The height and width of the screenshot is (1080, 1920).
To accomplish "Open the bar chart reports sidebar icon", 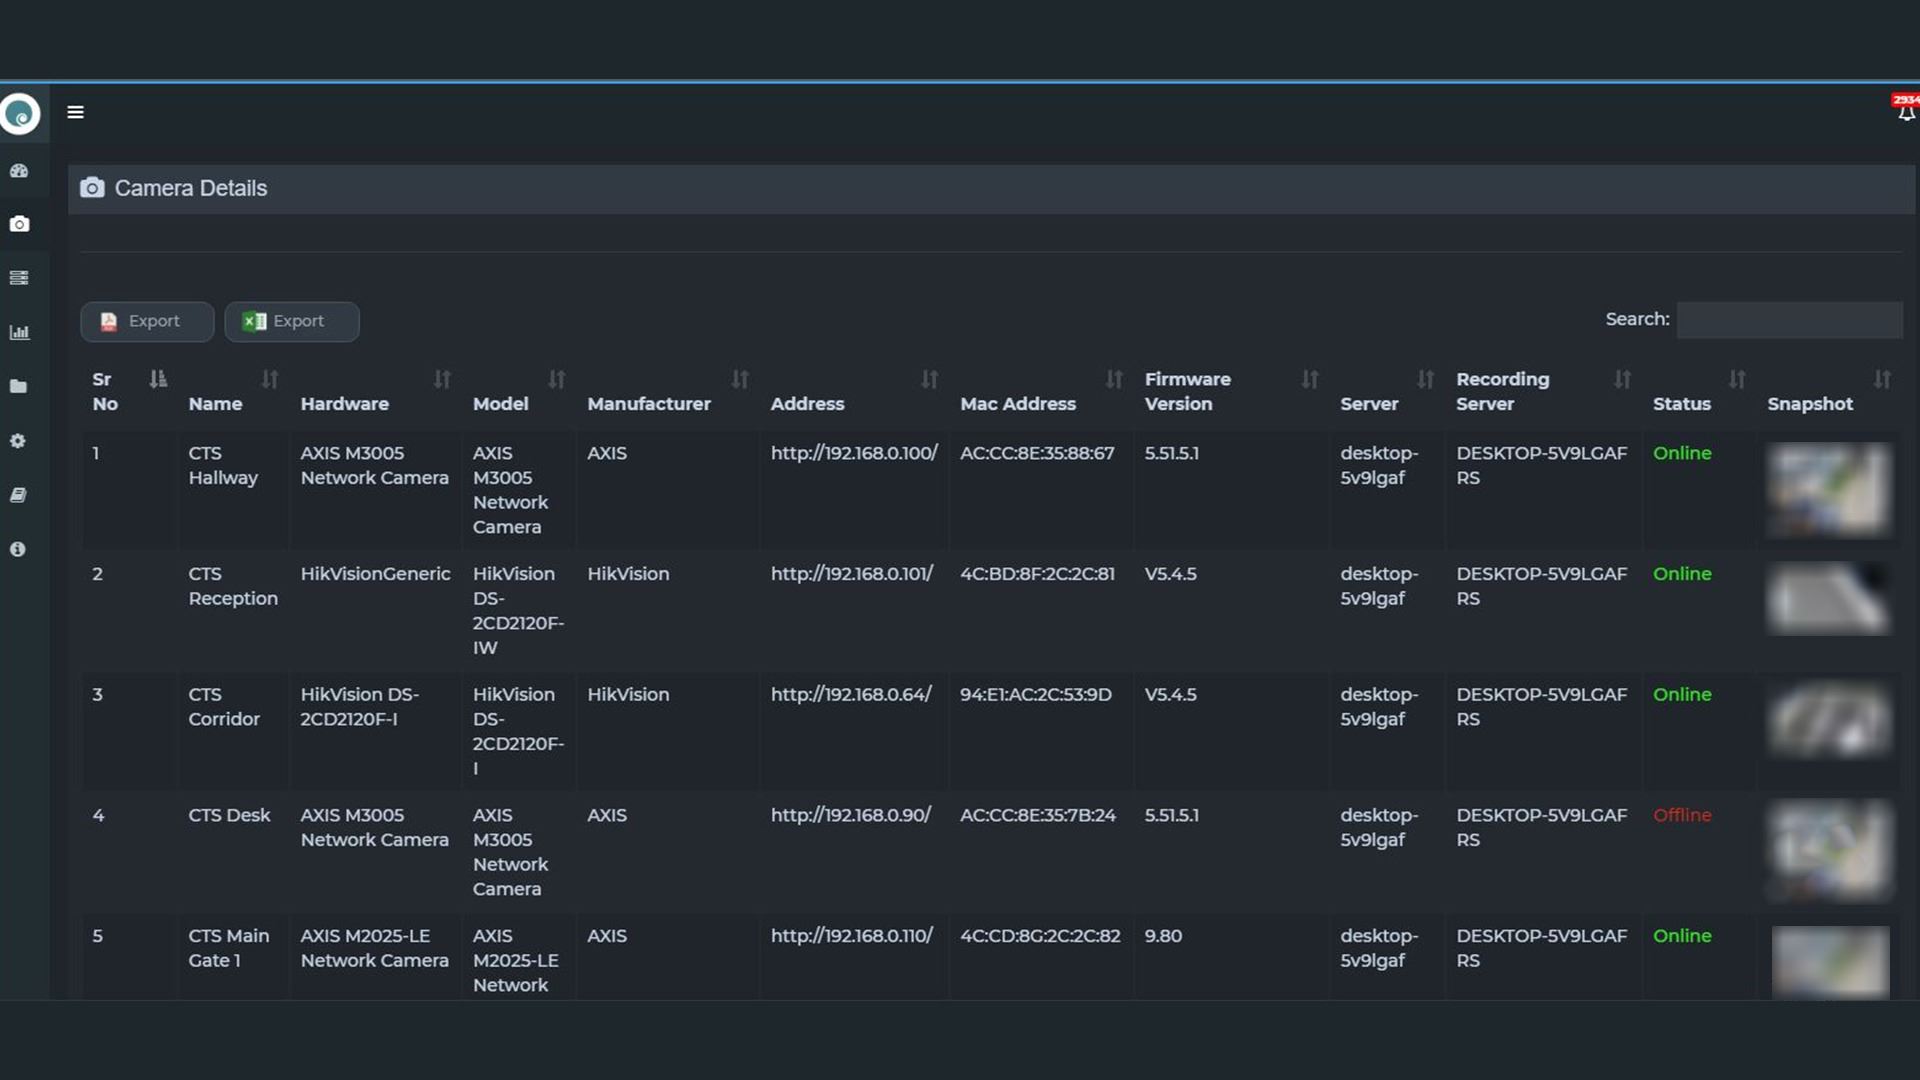I will (19, 332).
